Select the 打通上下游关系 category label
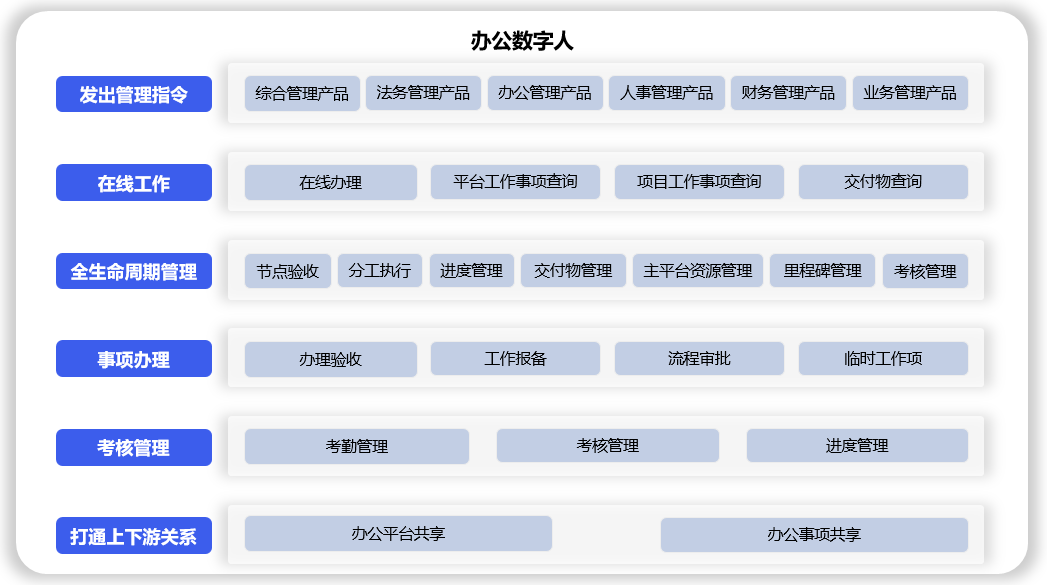Image resolution: width=1047 pixels, height=585 pixels. [134, 536]
